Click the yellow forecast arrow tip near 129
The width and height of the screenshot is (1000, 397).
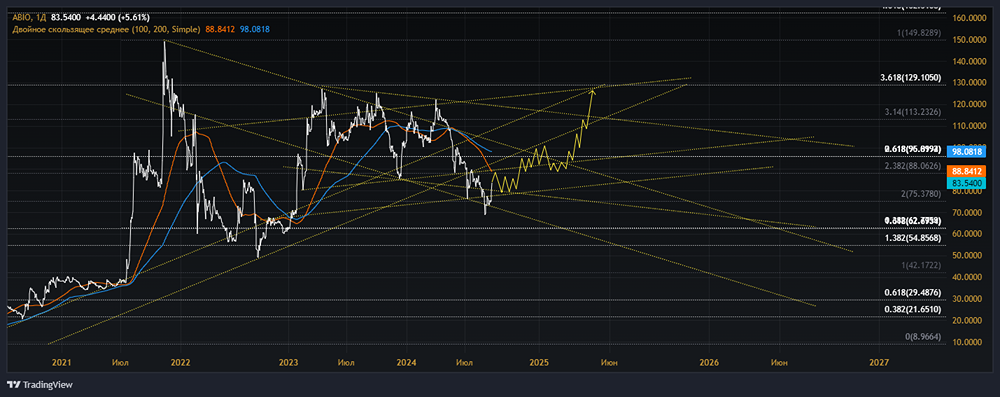coord(592,91)
